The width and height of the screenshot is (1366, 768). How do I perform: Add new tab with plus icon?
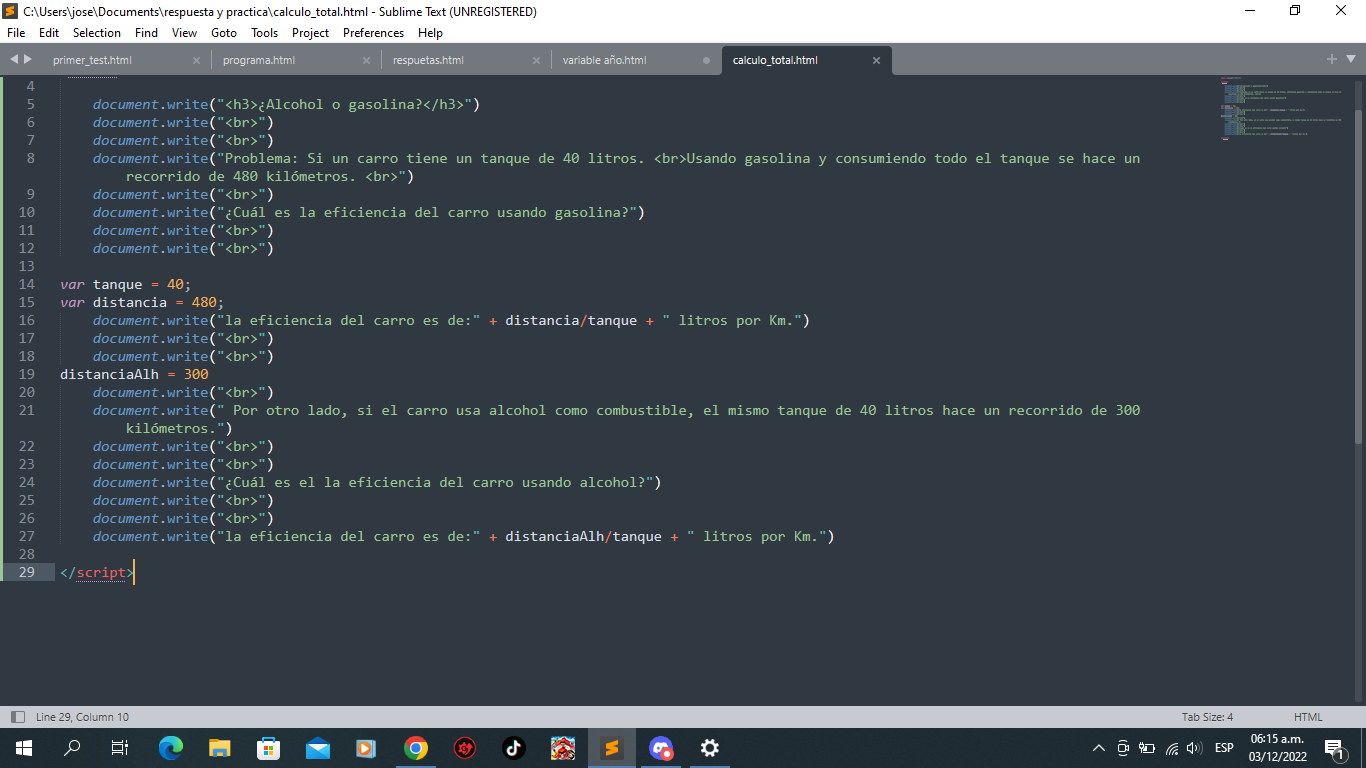pyautogui.click(x=1332, y=59)
